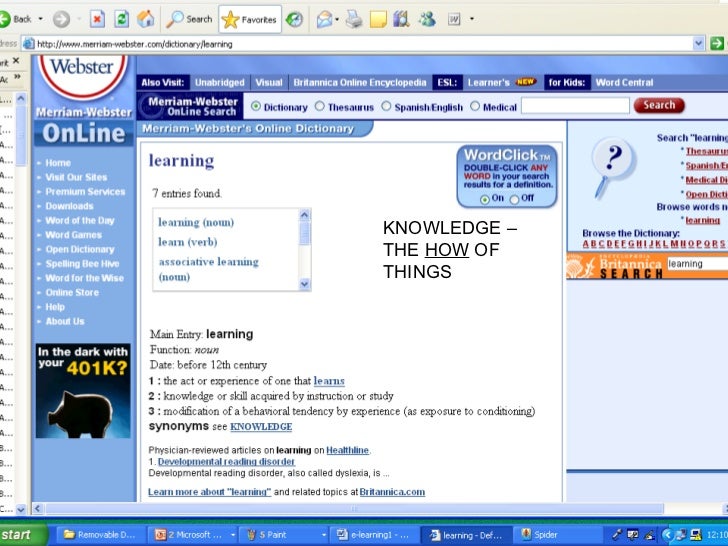Image resolution: width=728 pixels, height=546 pixels.
Task: Switch to Spider taskbar window
Action: 558,535
